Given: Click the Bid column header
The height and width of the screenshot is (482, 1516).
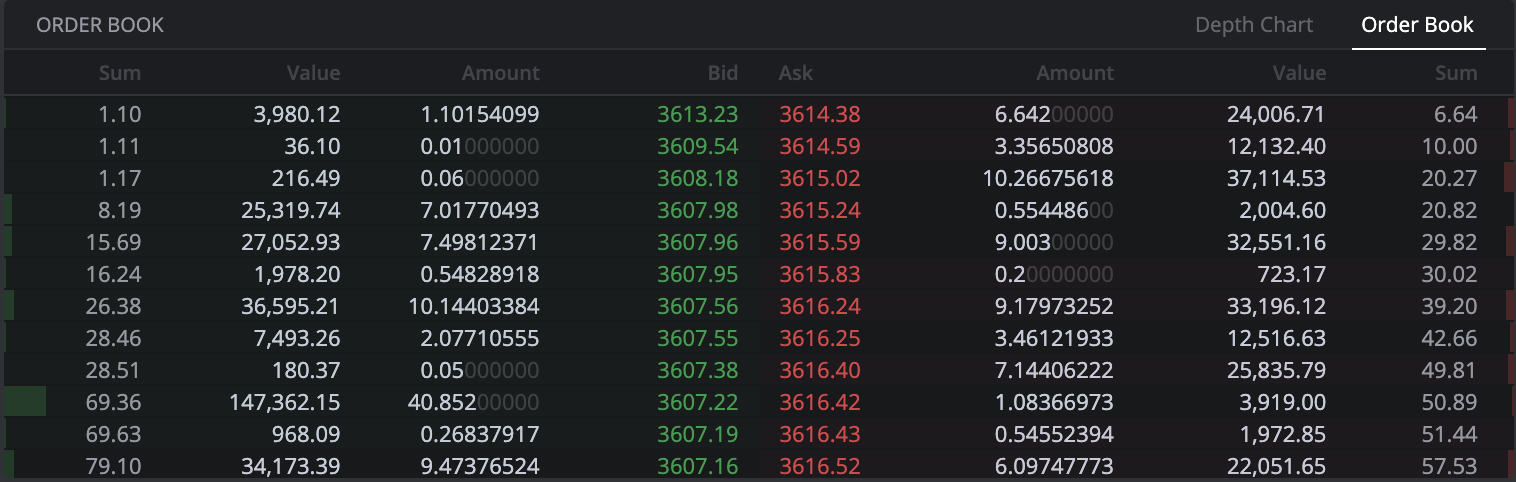Looking at the screenshot, I should click(722, 73).
